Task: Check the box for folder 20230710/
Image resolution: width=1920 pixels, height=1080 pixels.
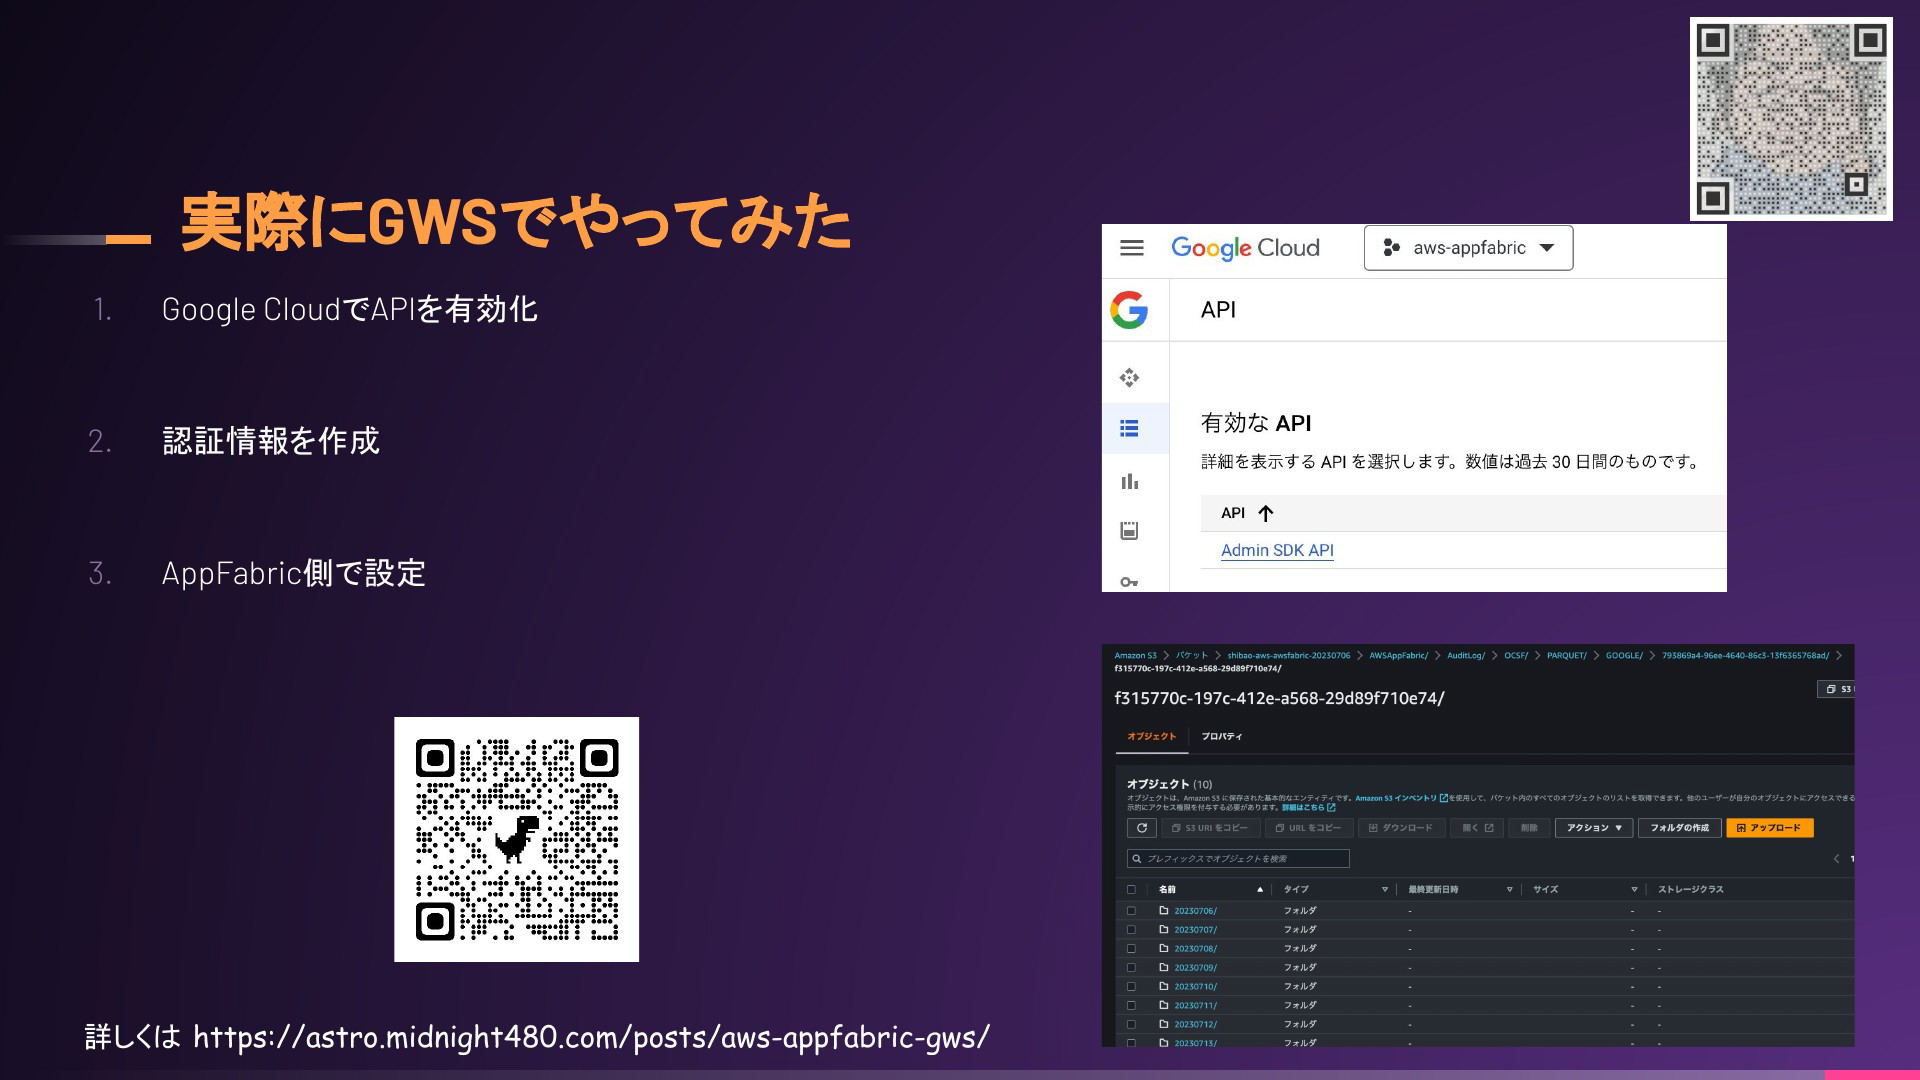Action: 1132,986
